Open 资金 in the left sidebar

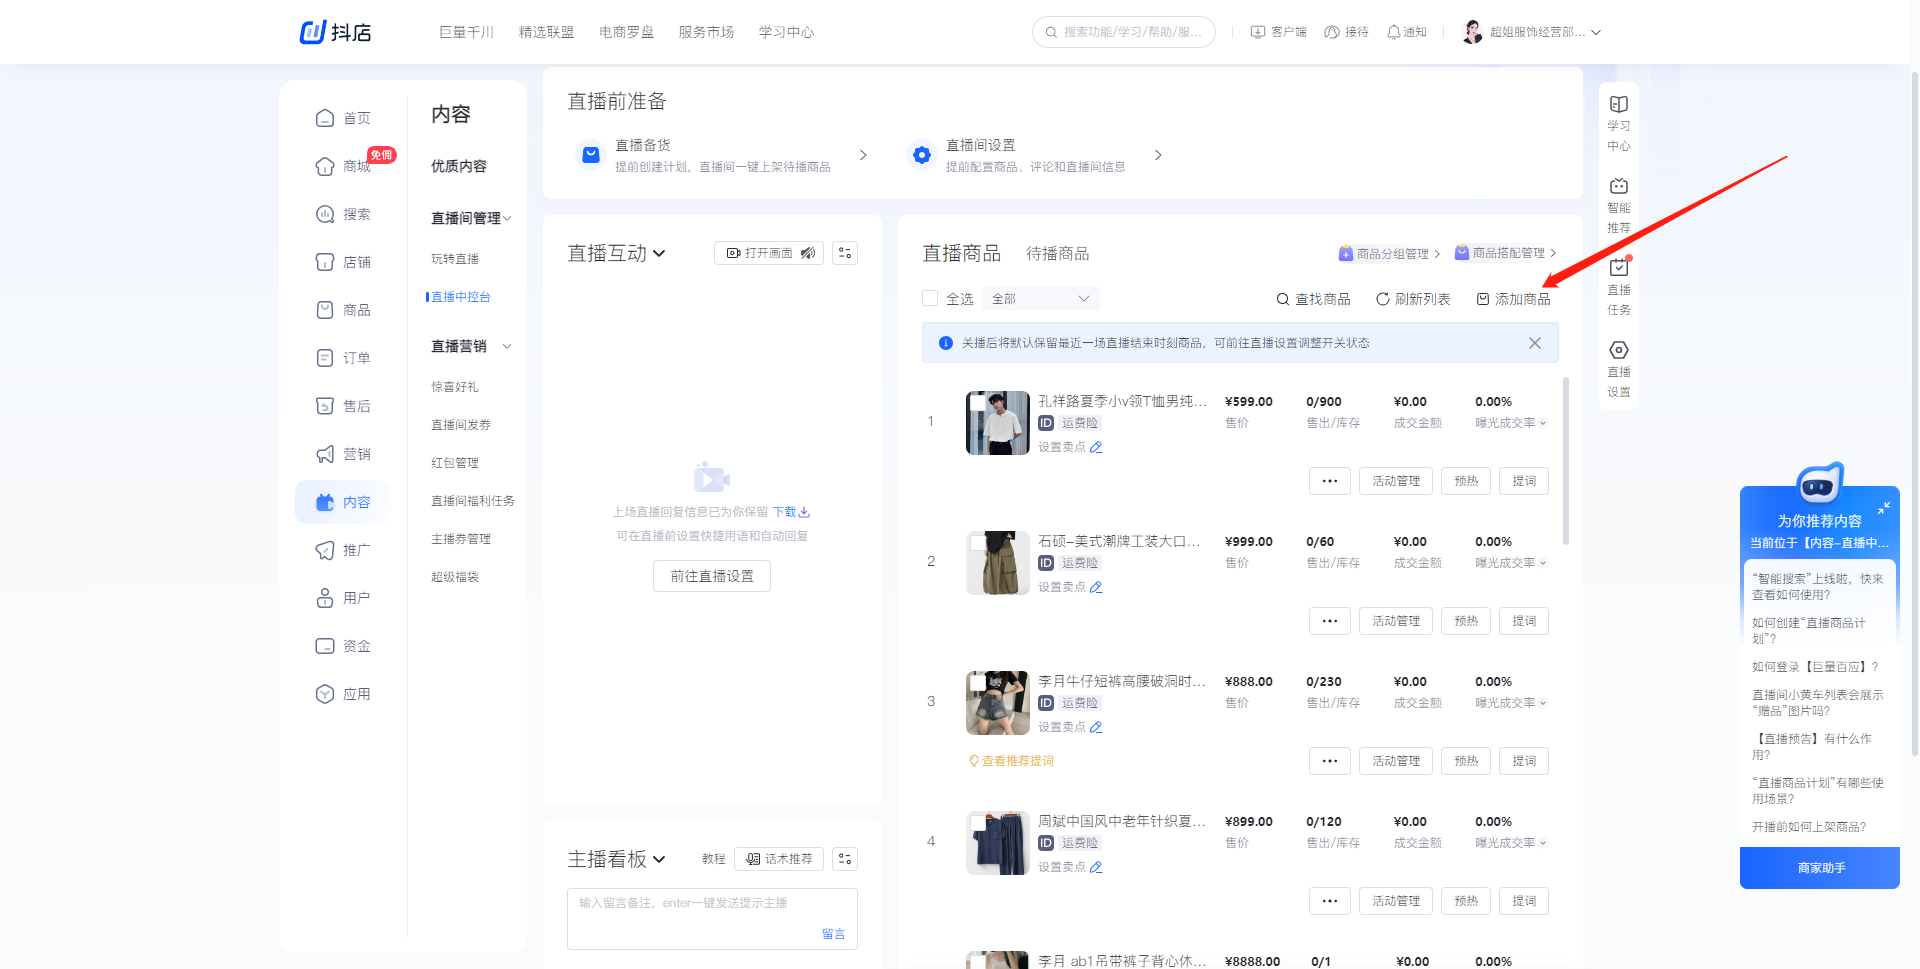343,646
